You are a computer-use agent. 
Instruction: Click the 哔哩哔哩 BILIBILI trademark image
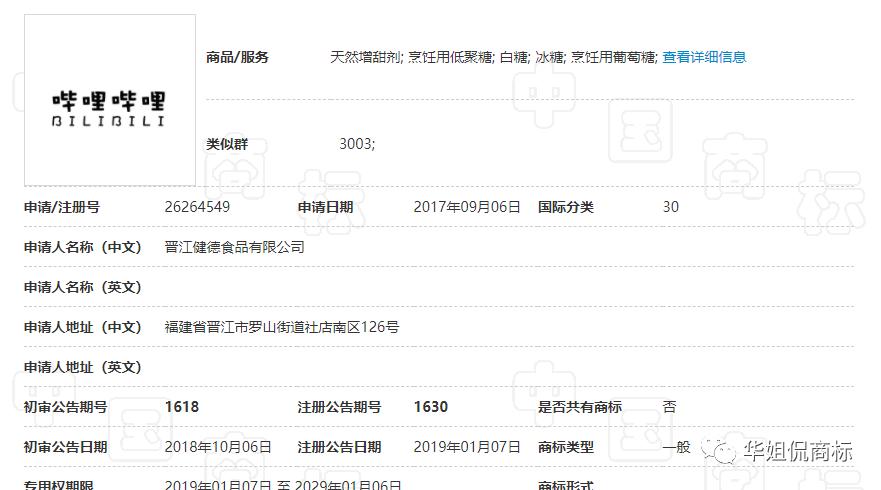(110, 100)
